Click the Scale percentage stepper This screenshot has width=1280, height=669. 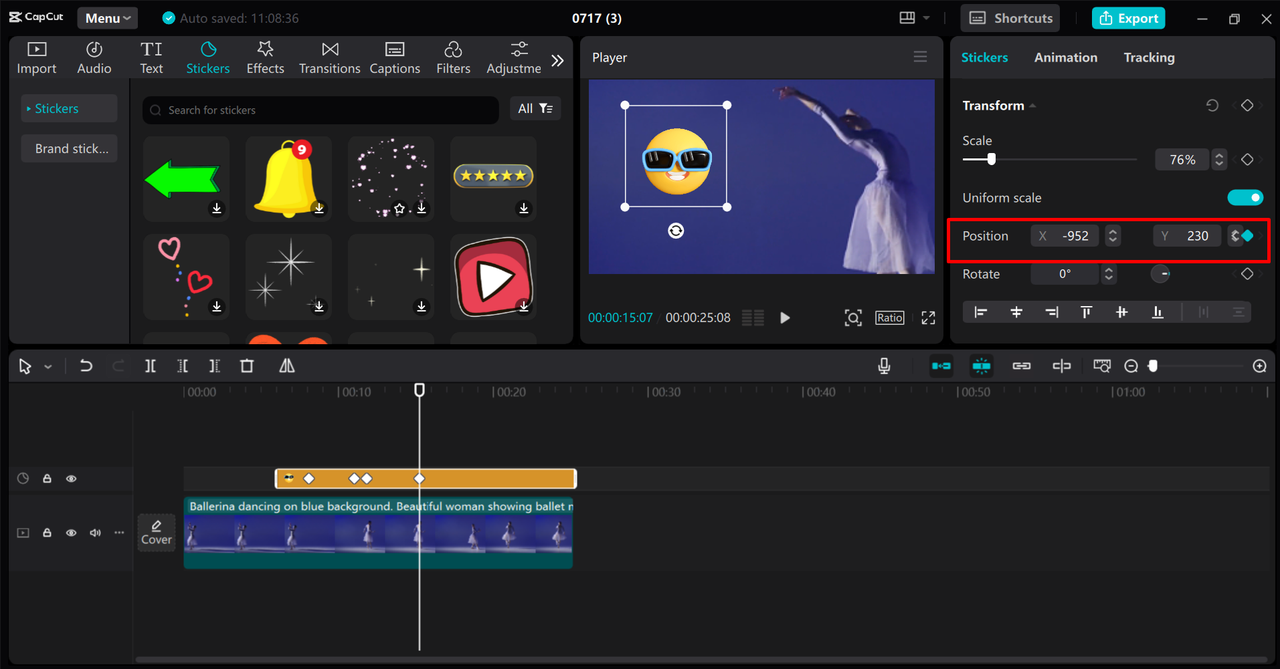click(x=1219, y=160)
